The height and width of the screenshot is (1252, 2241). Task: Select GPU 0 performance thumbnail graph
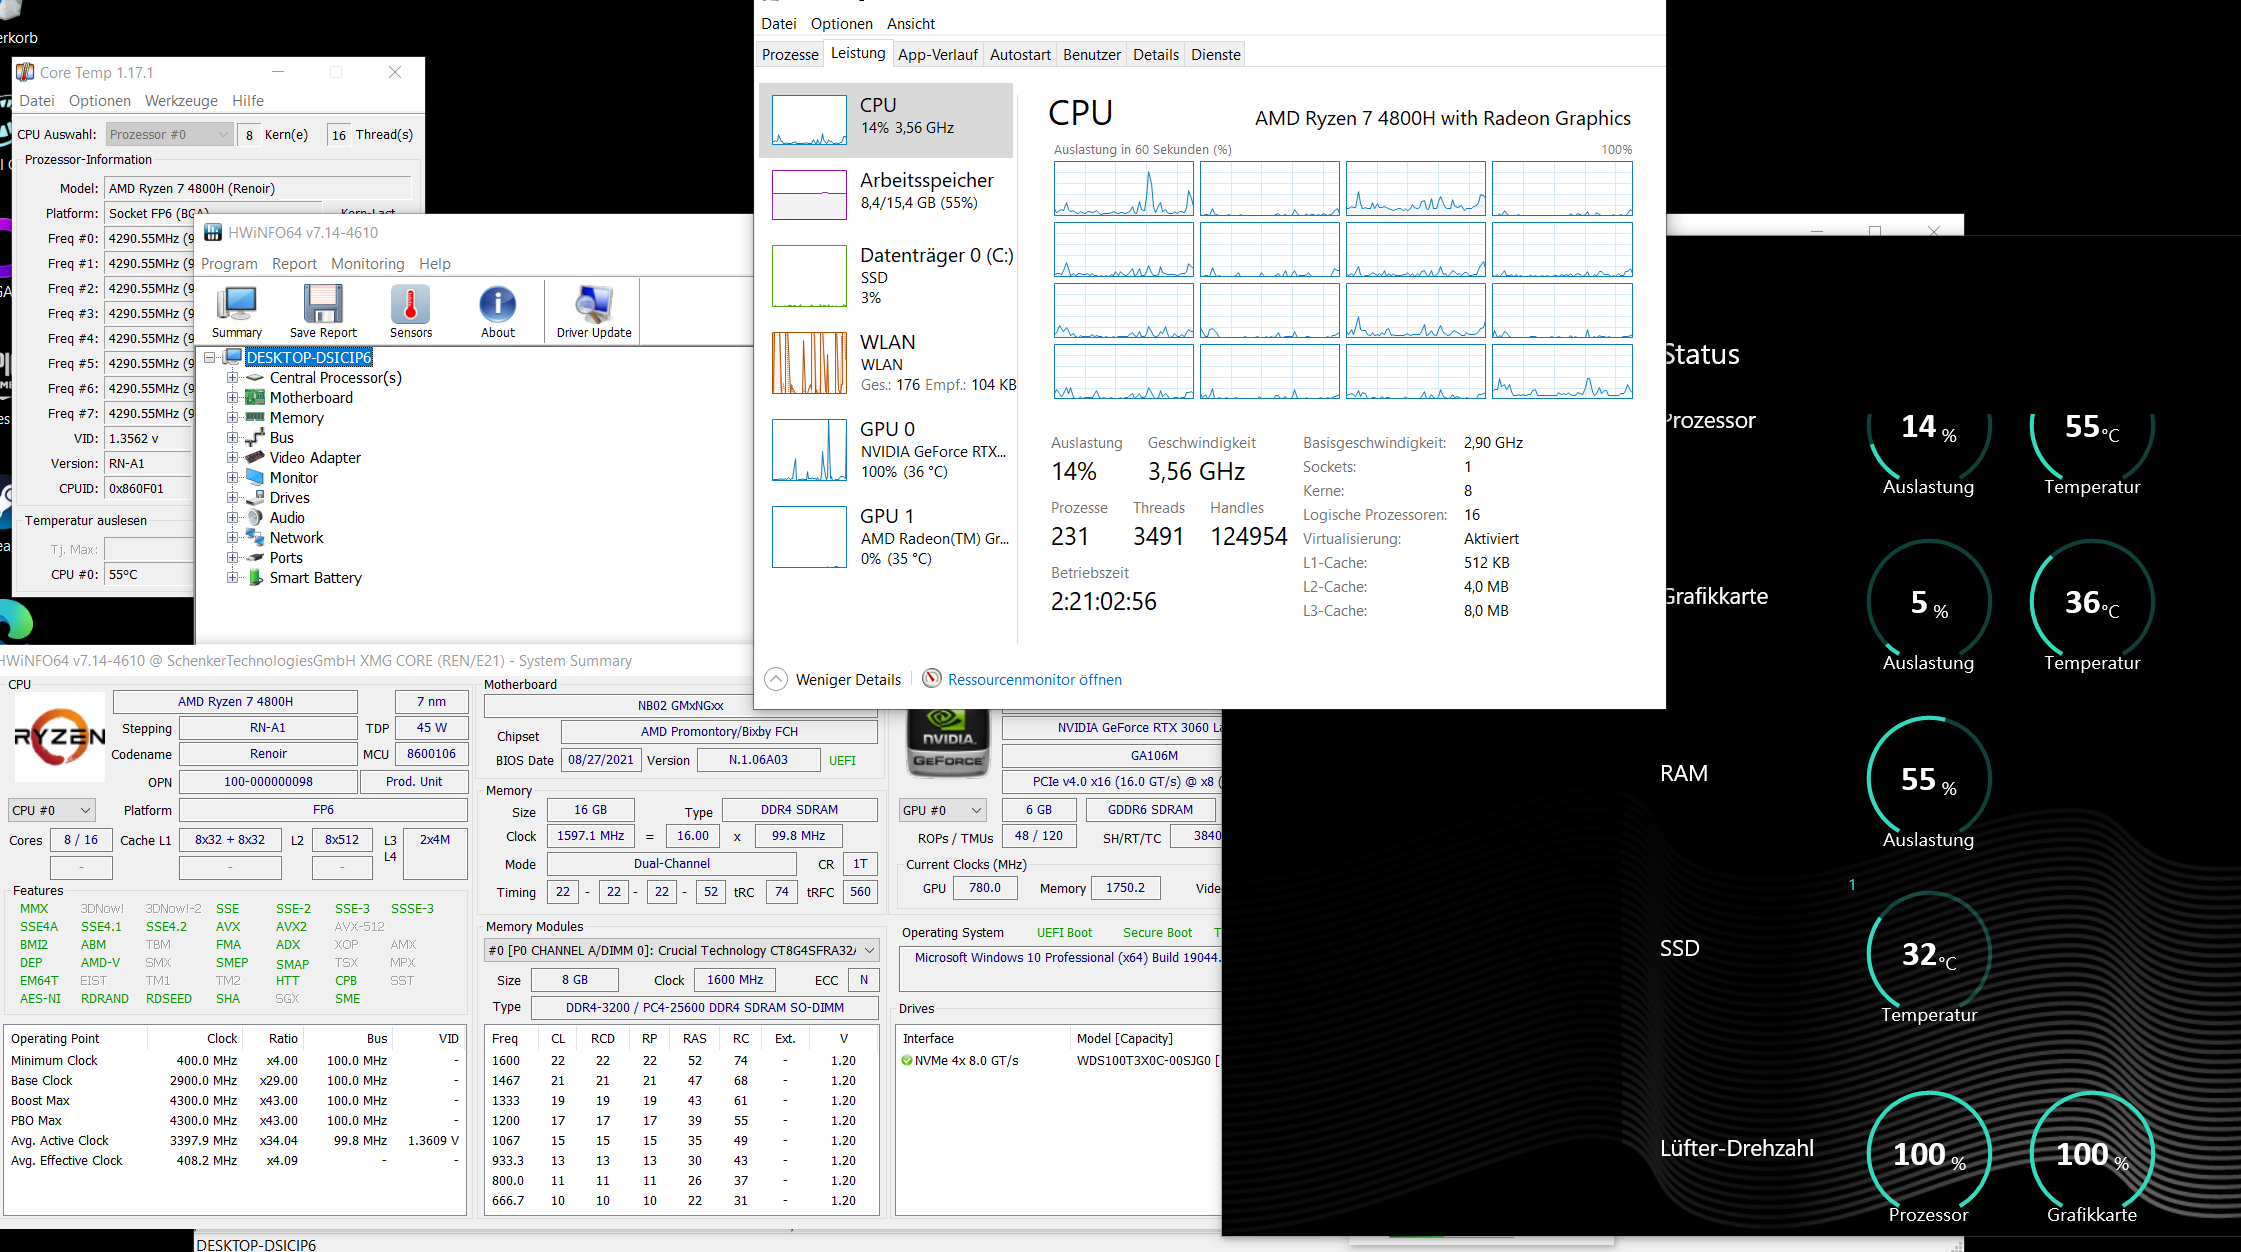click(x=809, y=450)
